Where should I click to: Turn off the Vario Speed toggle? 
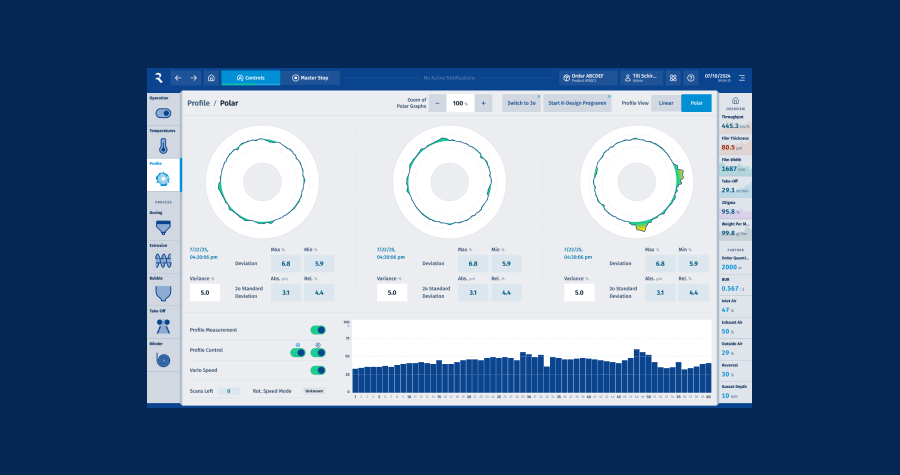tap(319, 370)
